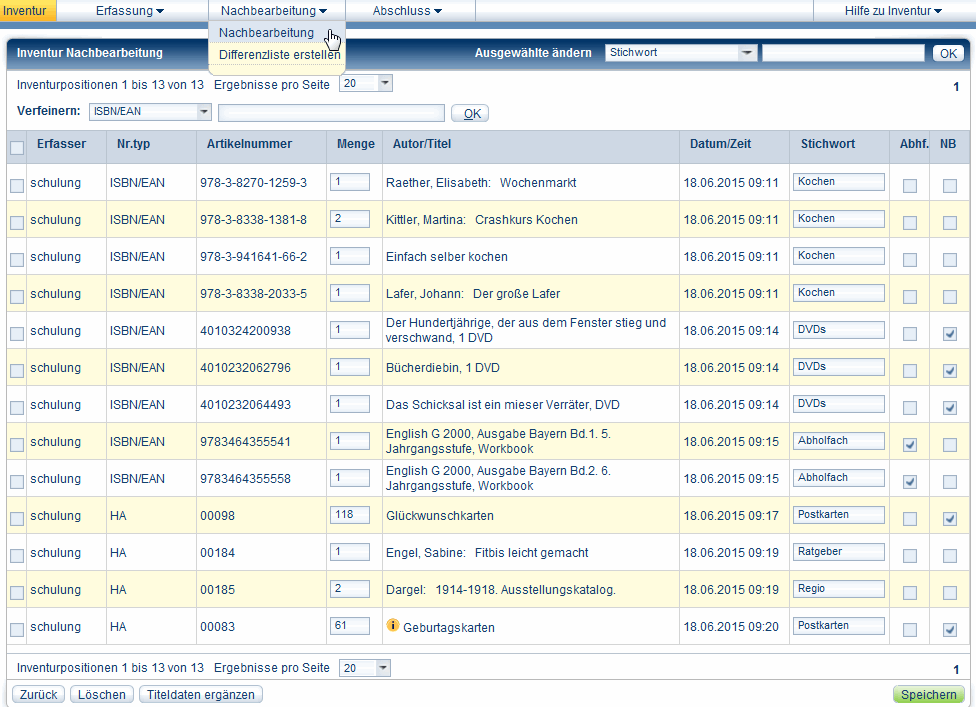The image size is (976, 707).
Task: Click the info icon beside Geburtagskarten
Action: click(x=393, y=626)
